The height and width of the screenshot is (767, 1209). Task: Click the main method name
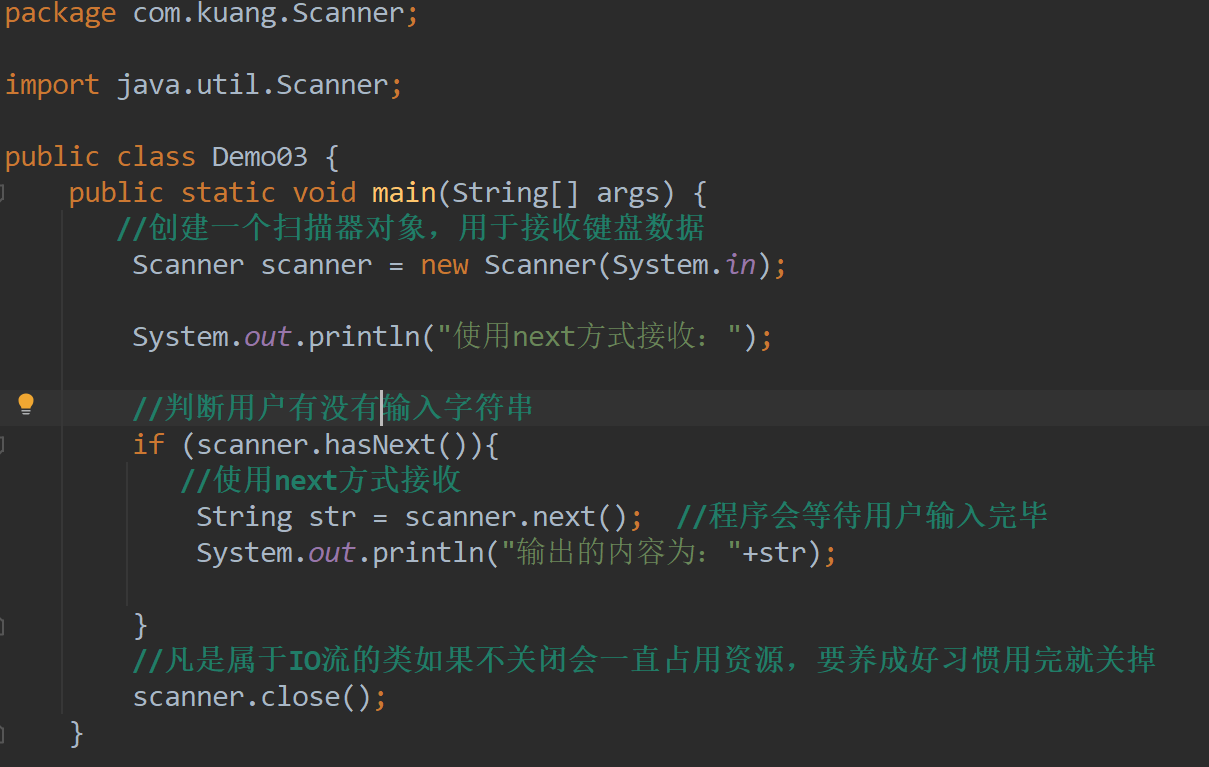[x=404, y=192]
